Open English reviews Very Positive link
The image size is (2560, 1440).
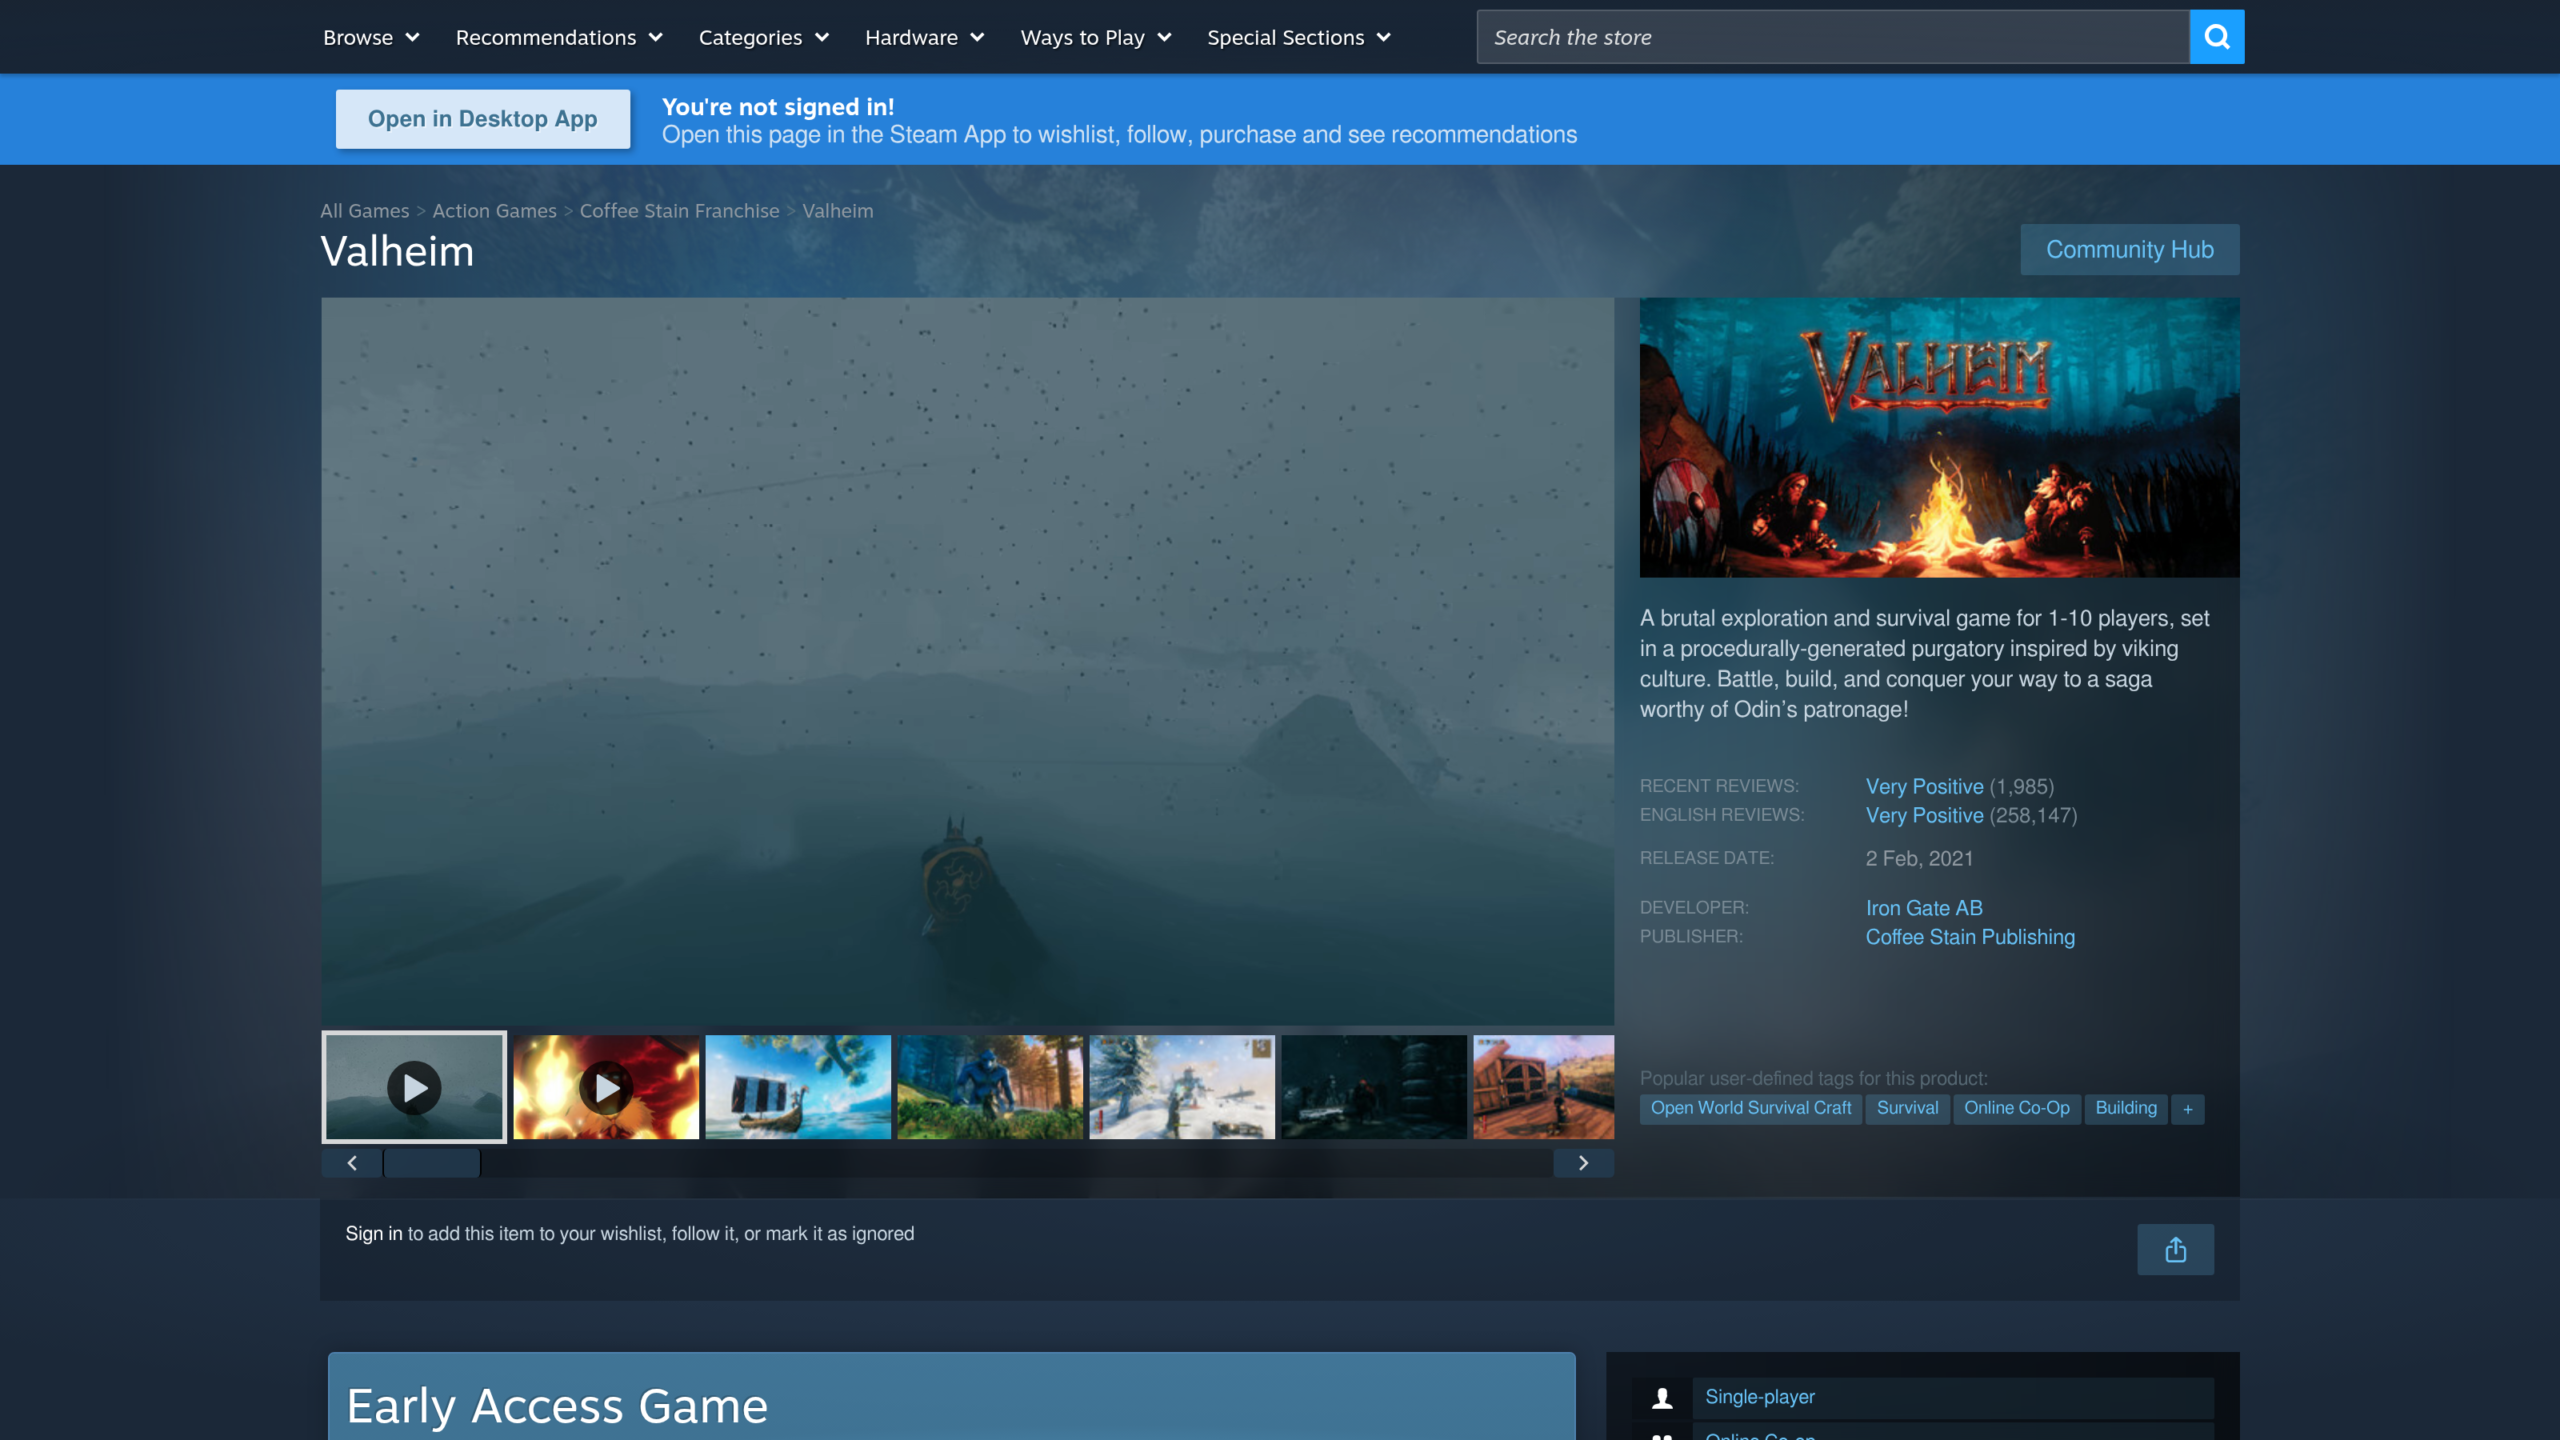point(1925,815)
